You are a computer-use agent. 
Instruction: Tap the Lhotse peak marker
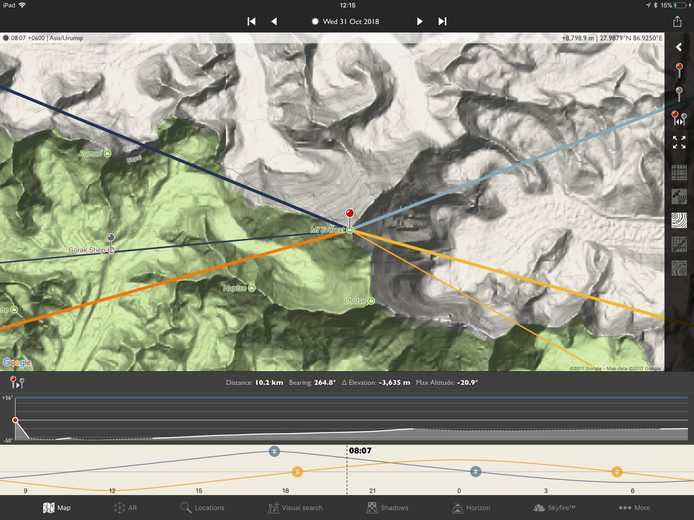pyautogui.click(x=371, y=301)
